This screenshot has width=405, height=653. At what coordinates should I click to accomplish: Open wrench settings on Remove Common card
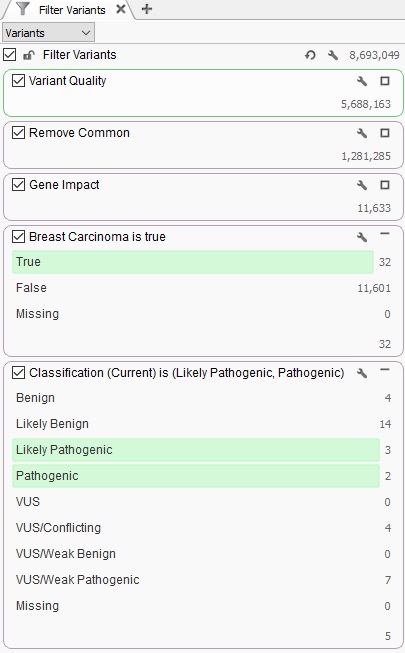(x=362, y=133)
